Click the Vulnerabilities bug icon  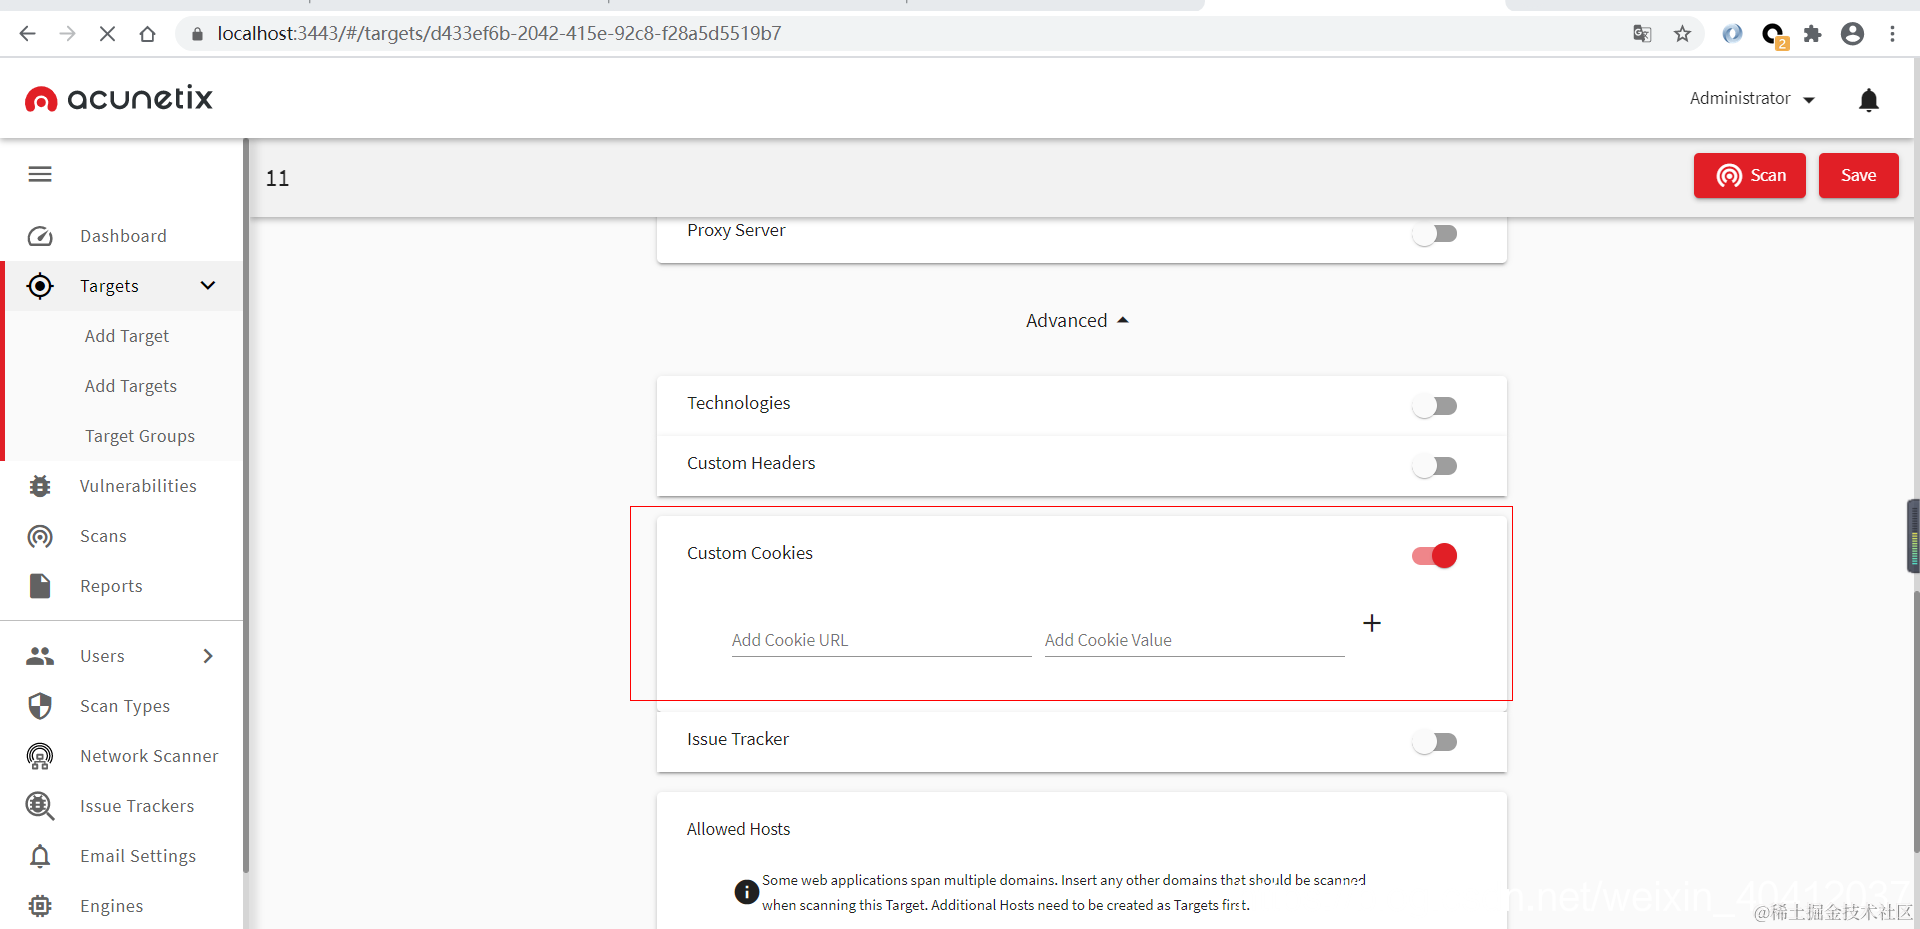[x=40, y=486]
